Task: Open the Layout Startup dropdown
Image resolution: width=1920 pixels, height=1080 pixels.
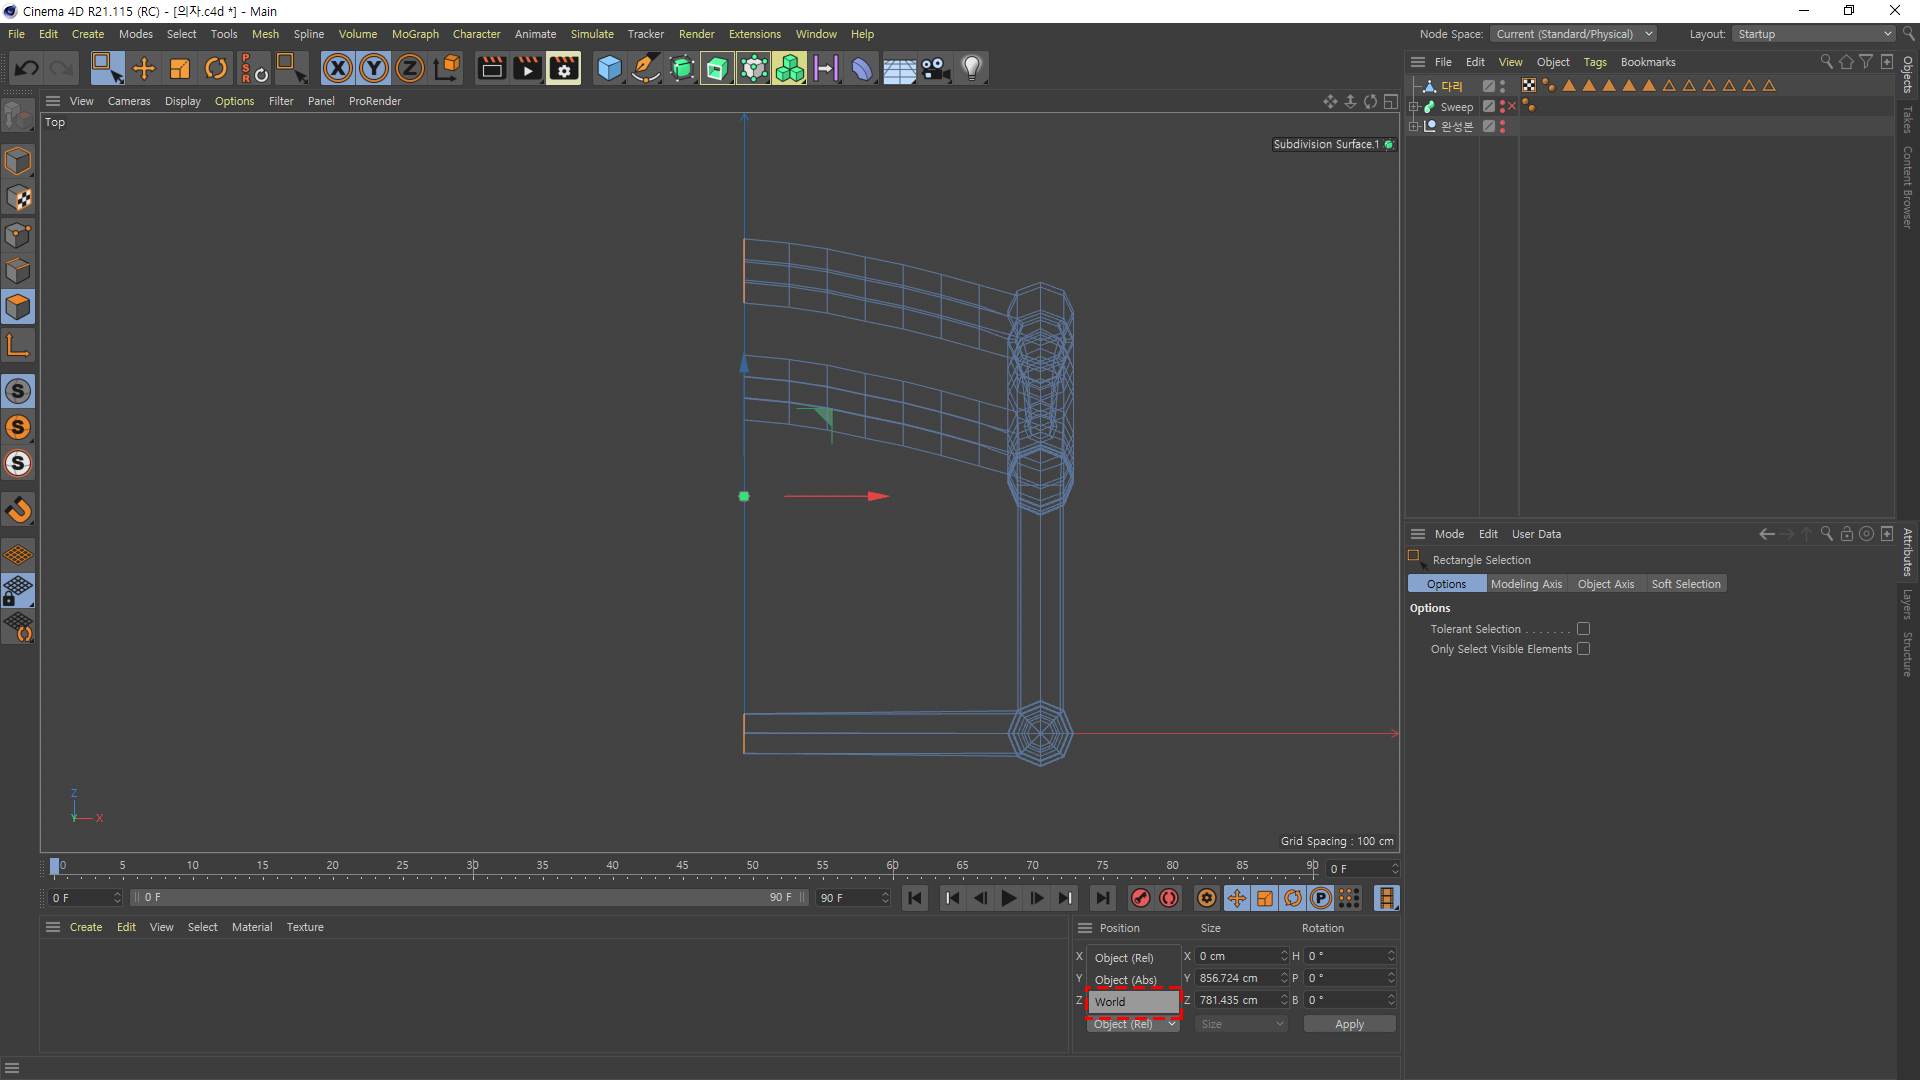Action: (1813, 34)
